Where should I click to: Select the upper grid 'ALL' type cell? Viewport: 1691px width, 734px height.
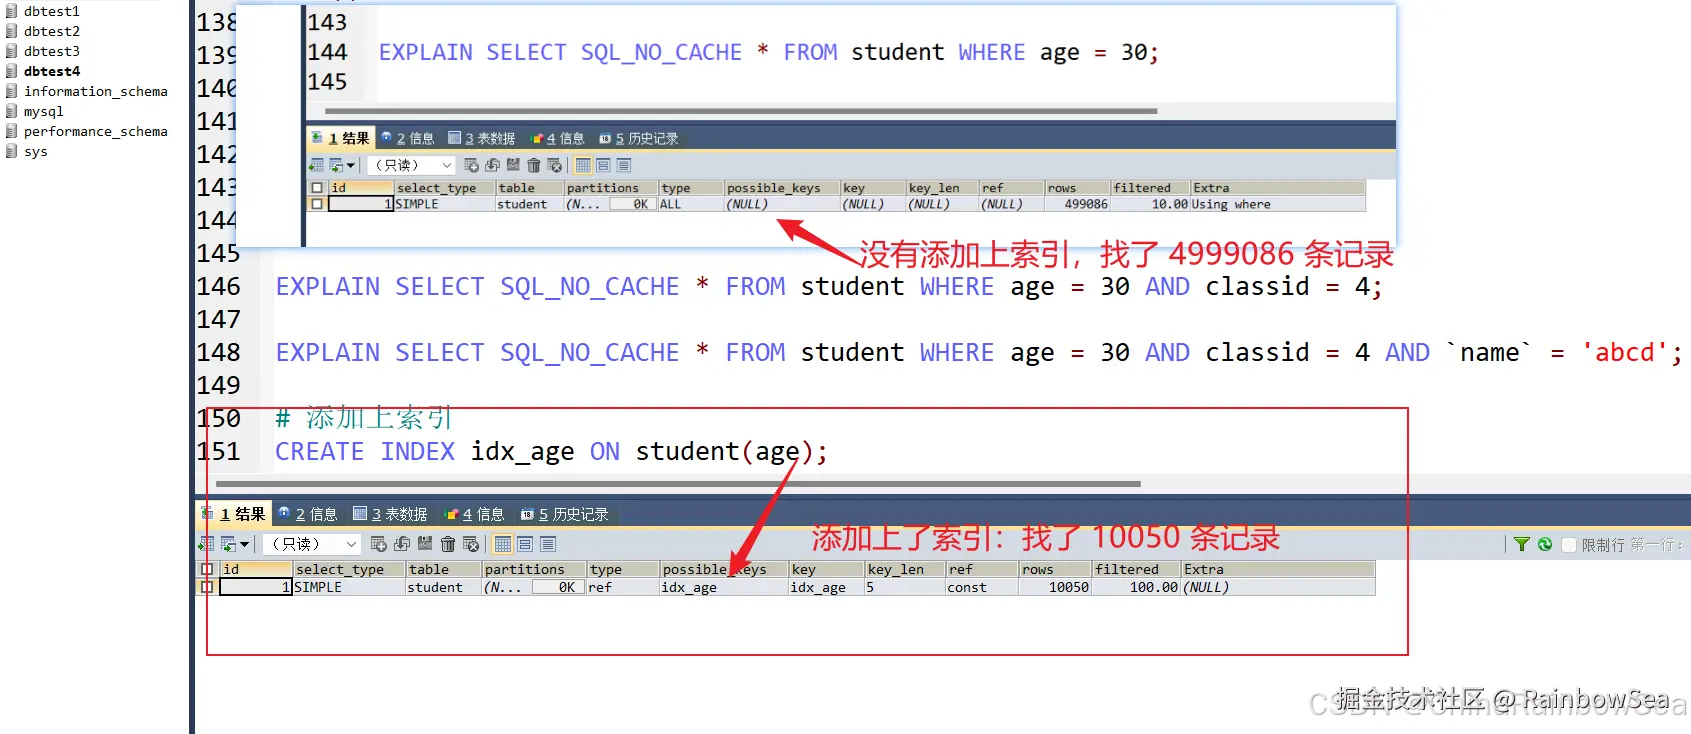(690, 204)
